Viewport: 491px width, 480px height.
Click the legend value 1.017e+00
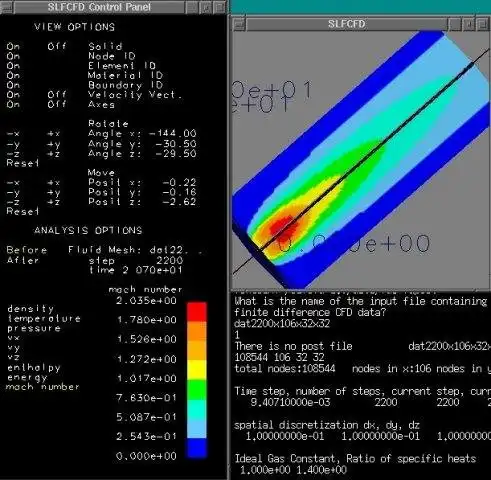[x=147, y=379]
